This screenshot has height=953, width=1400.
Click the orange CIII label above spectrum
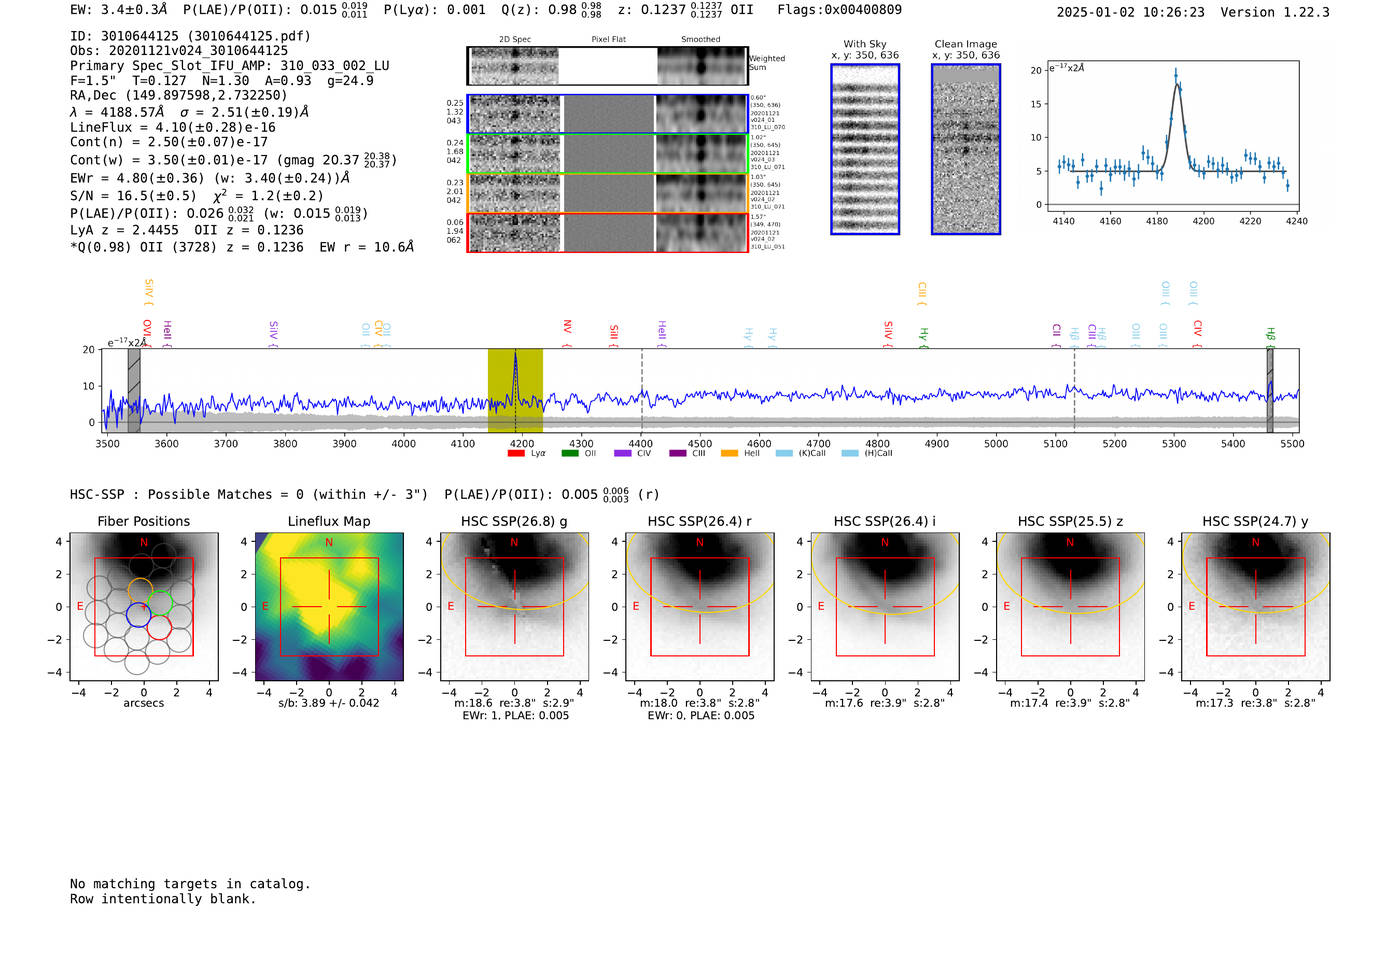(922, 293)
